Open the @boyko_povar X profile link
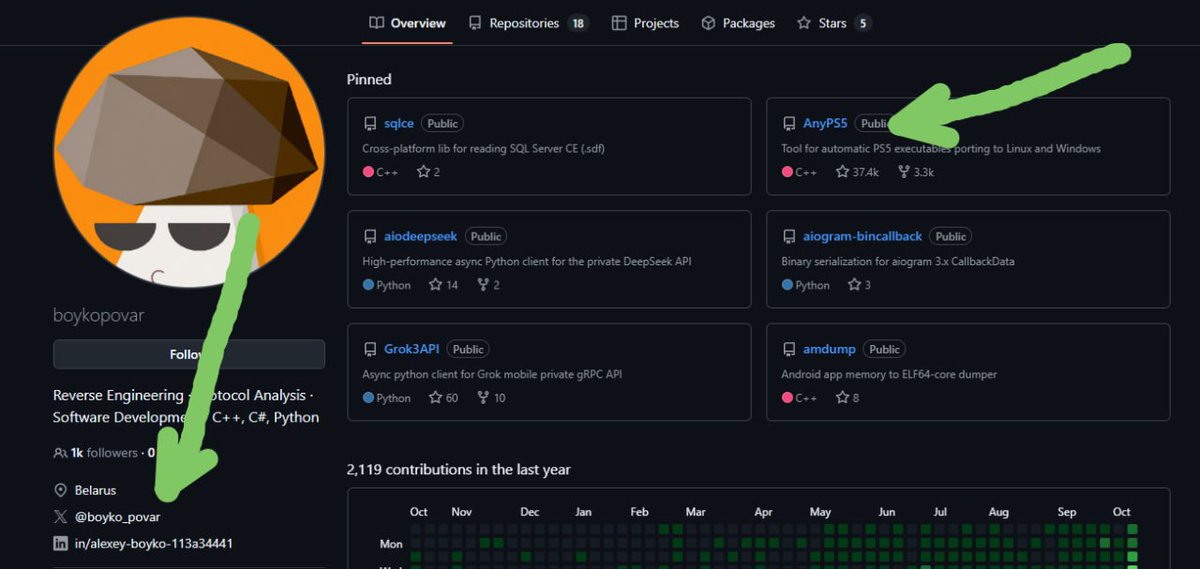This screenshot has height=569, width=1200. [118, 517]
